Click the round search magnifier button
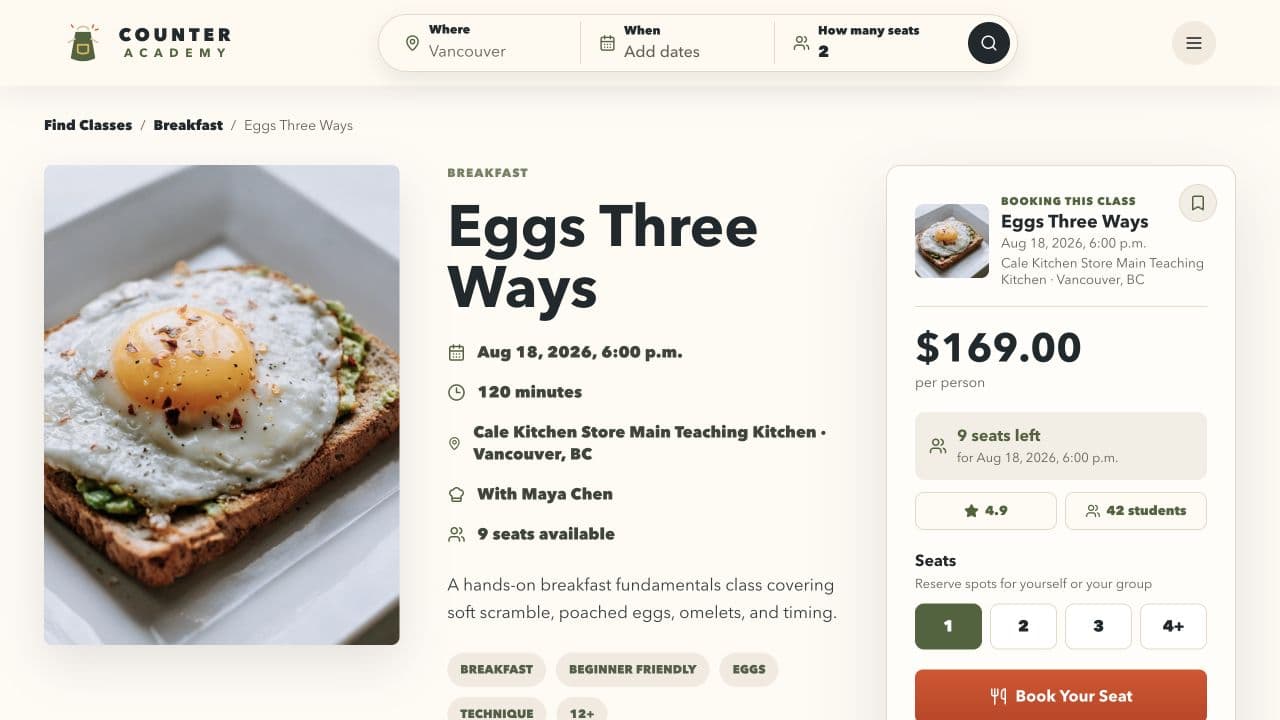This screenshot has height=720, width=1280. pos(988,43)
